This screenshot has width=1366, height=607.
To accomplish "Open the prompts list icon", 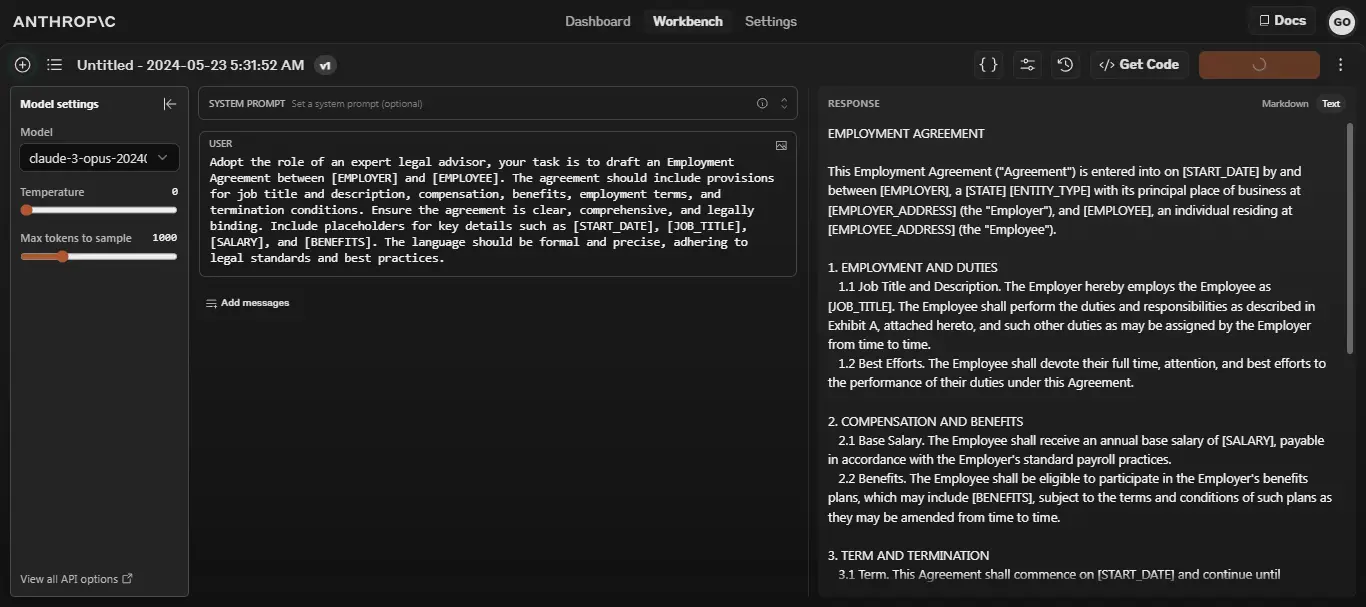I will click(x=55, y=65).
